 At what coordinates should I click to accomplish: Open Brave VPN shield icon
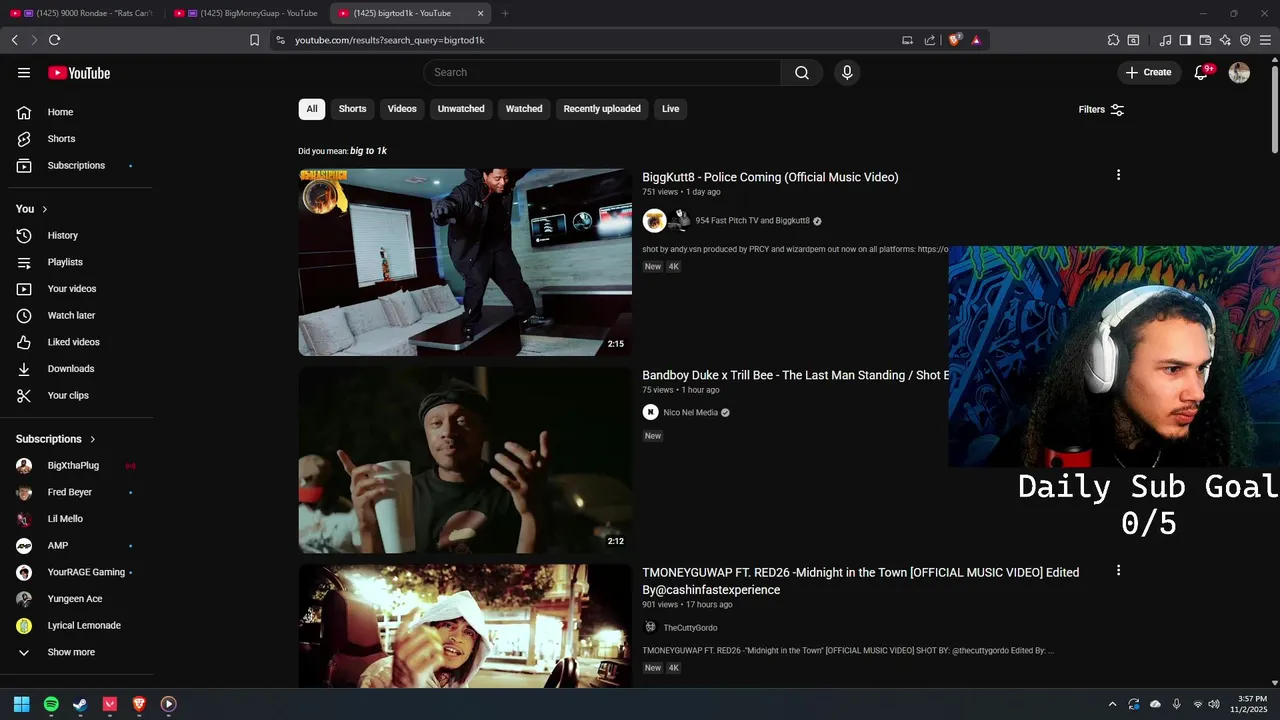(1245, 40)
